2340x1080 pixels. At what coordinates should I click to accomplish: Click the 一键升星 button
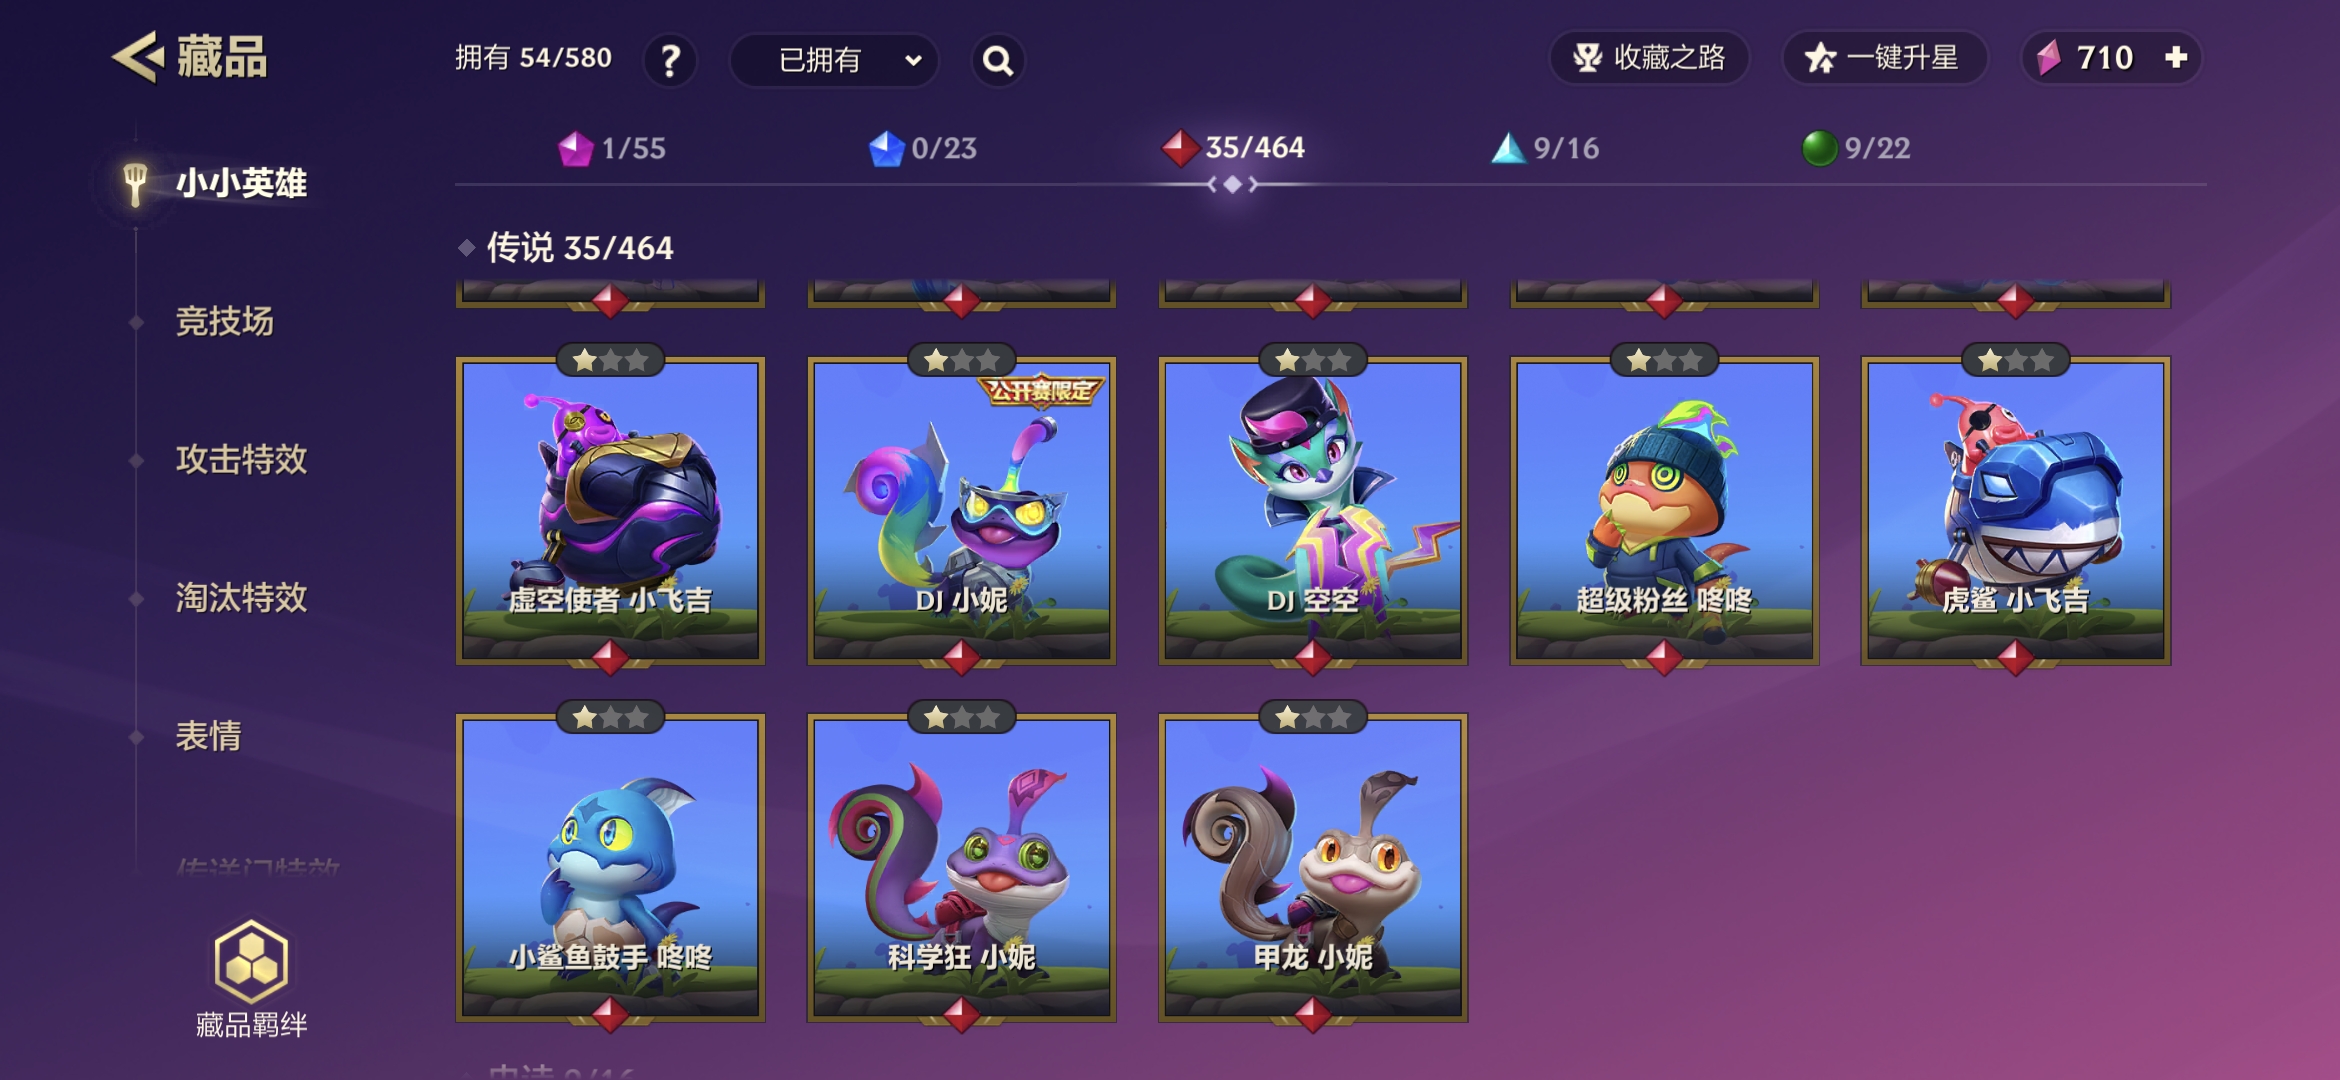tap(1884, 58)
